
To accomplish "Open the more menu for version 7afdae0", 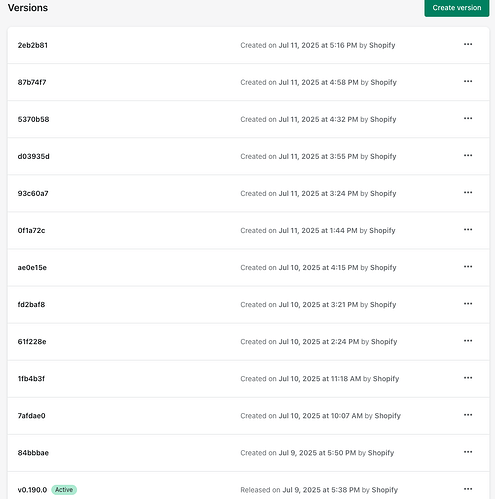I will pyautogui.click(x=468, y=415).
